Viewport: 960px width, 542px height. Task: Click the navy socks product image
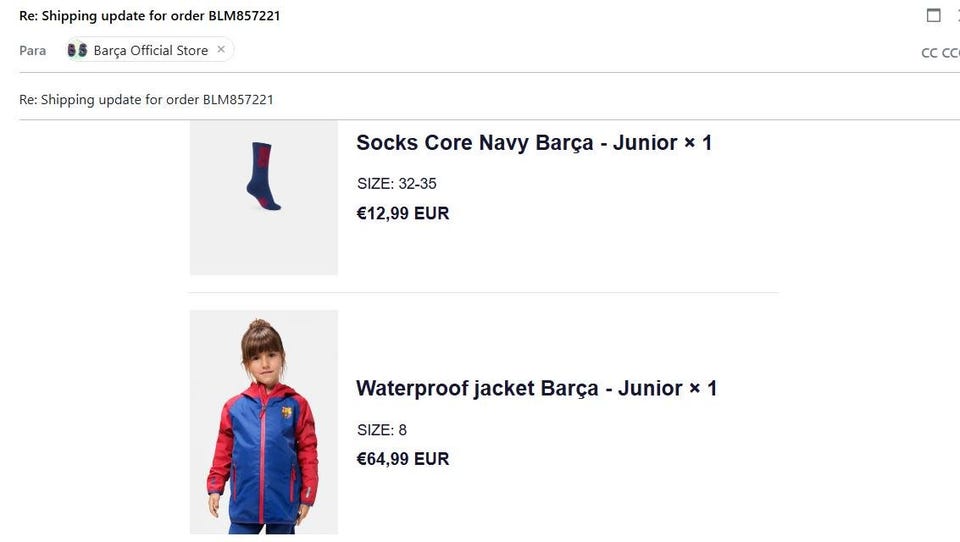264,190
